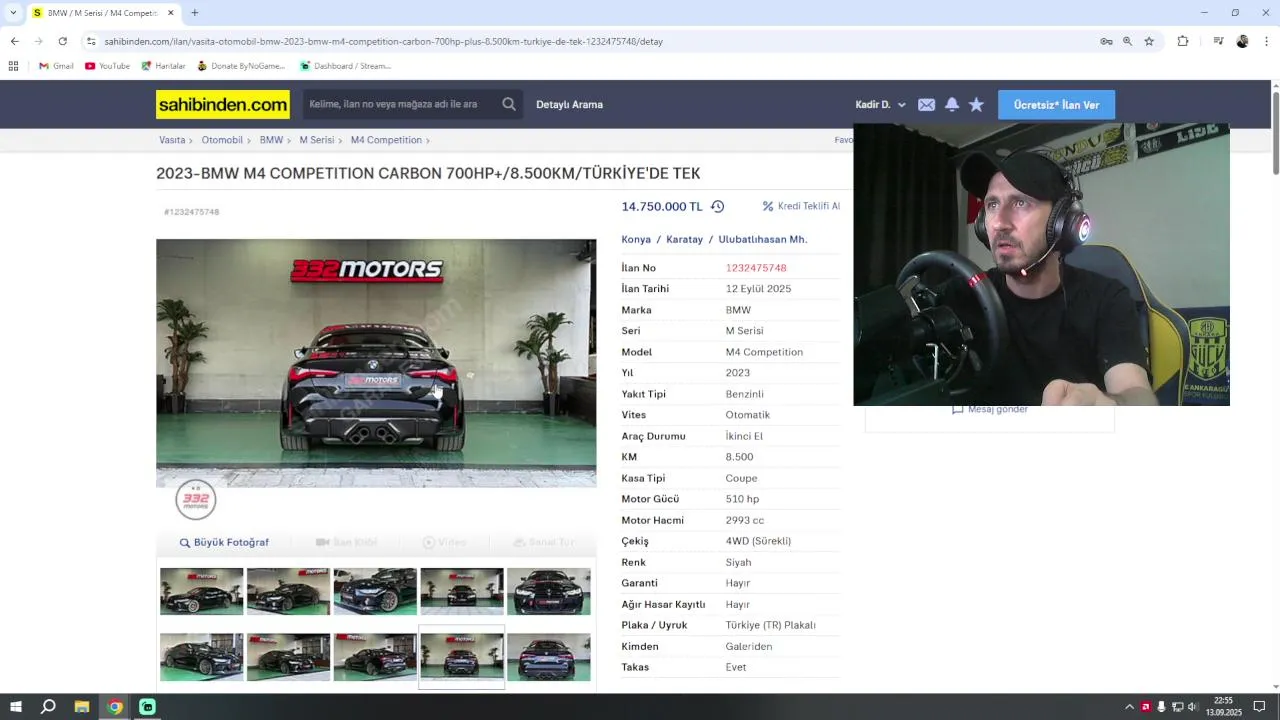Click the Konya location link

(636, 239)
